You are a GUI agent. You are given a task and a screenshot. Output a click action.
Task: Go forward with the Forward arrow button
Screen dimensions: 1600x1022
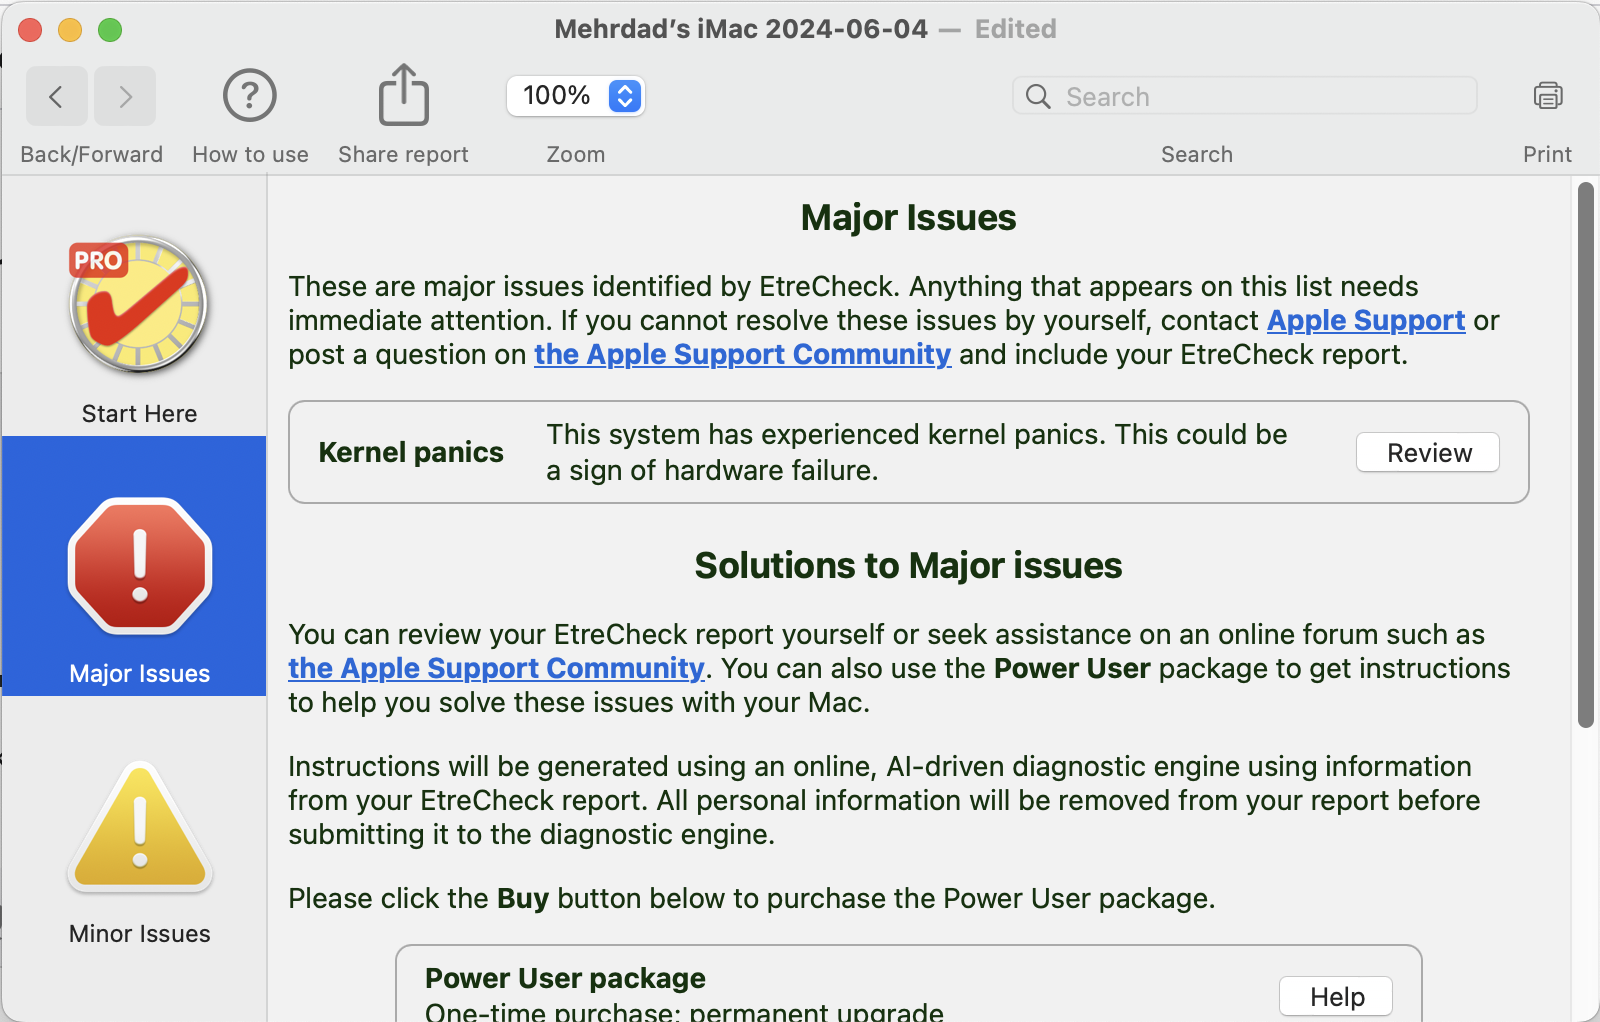click(125, 96)
